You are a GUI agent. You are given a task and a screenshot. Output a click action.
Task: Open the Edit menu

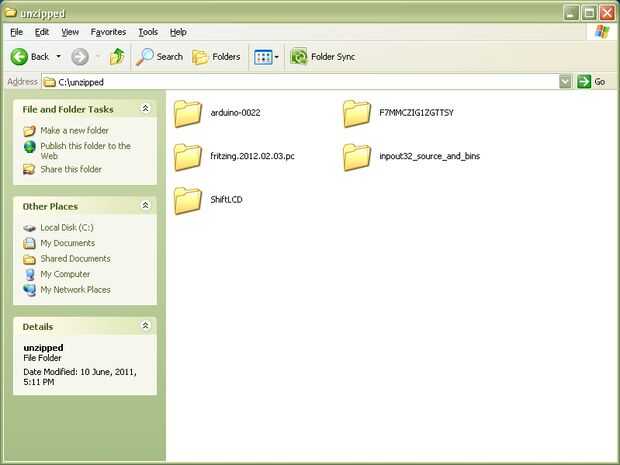point(42,32)
